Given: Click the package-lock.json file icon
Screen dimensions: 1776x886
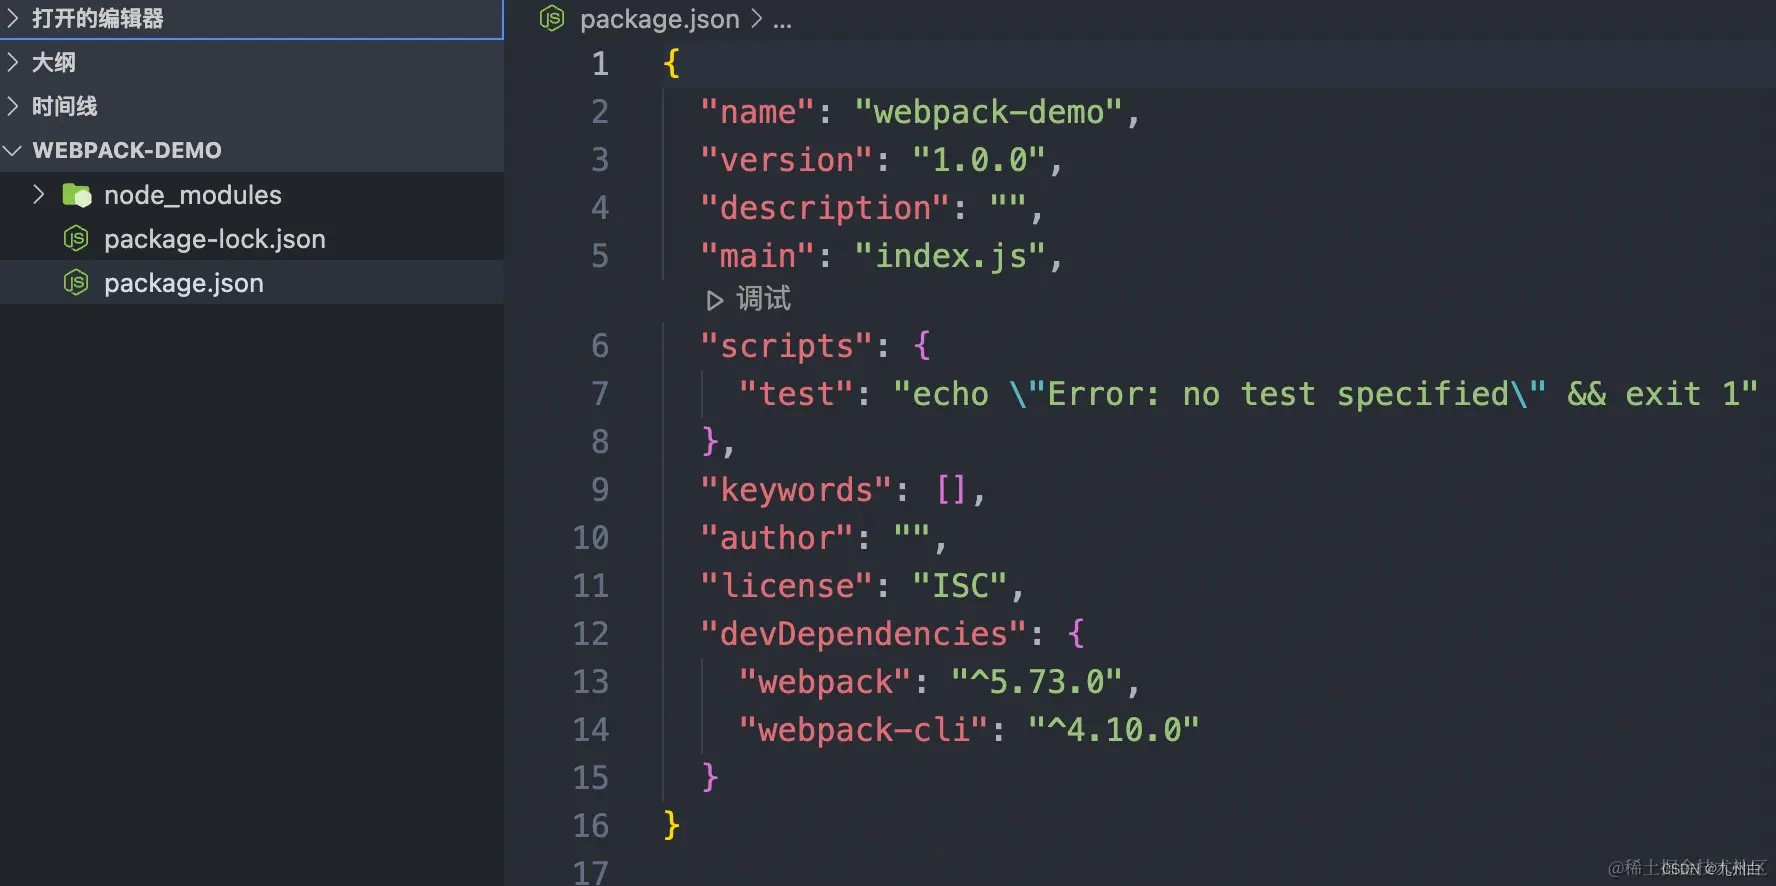Looking at the screenshot, I should coord(76,238).
